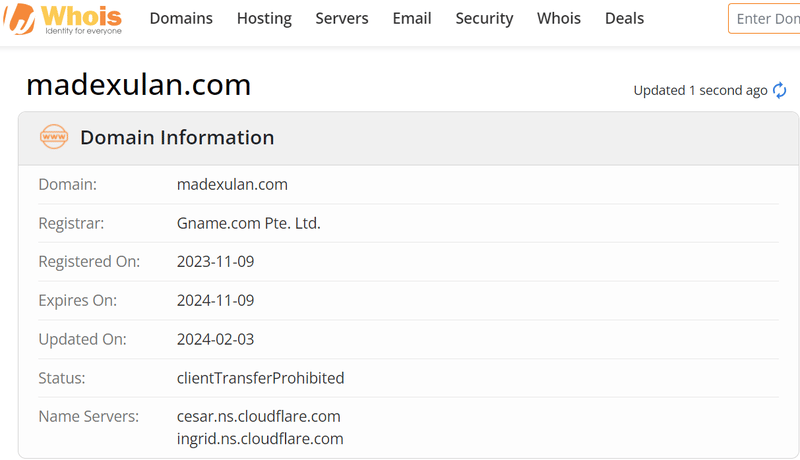Click the Updated 1 second ago text

[x=700, y=91]
